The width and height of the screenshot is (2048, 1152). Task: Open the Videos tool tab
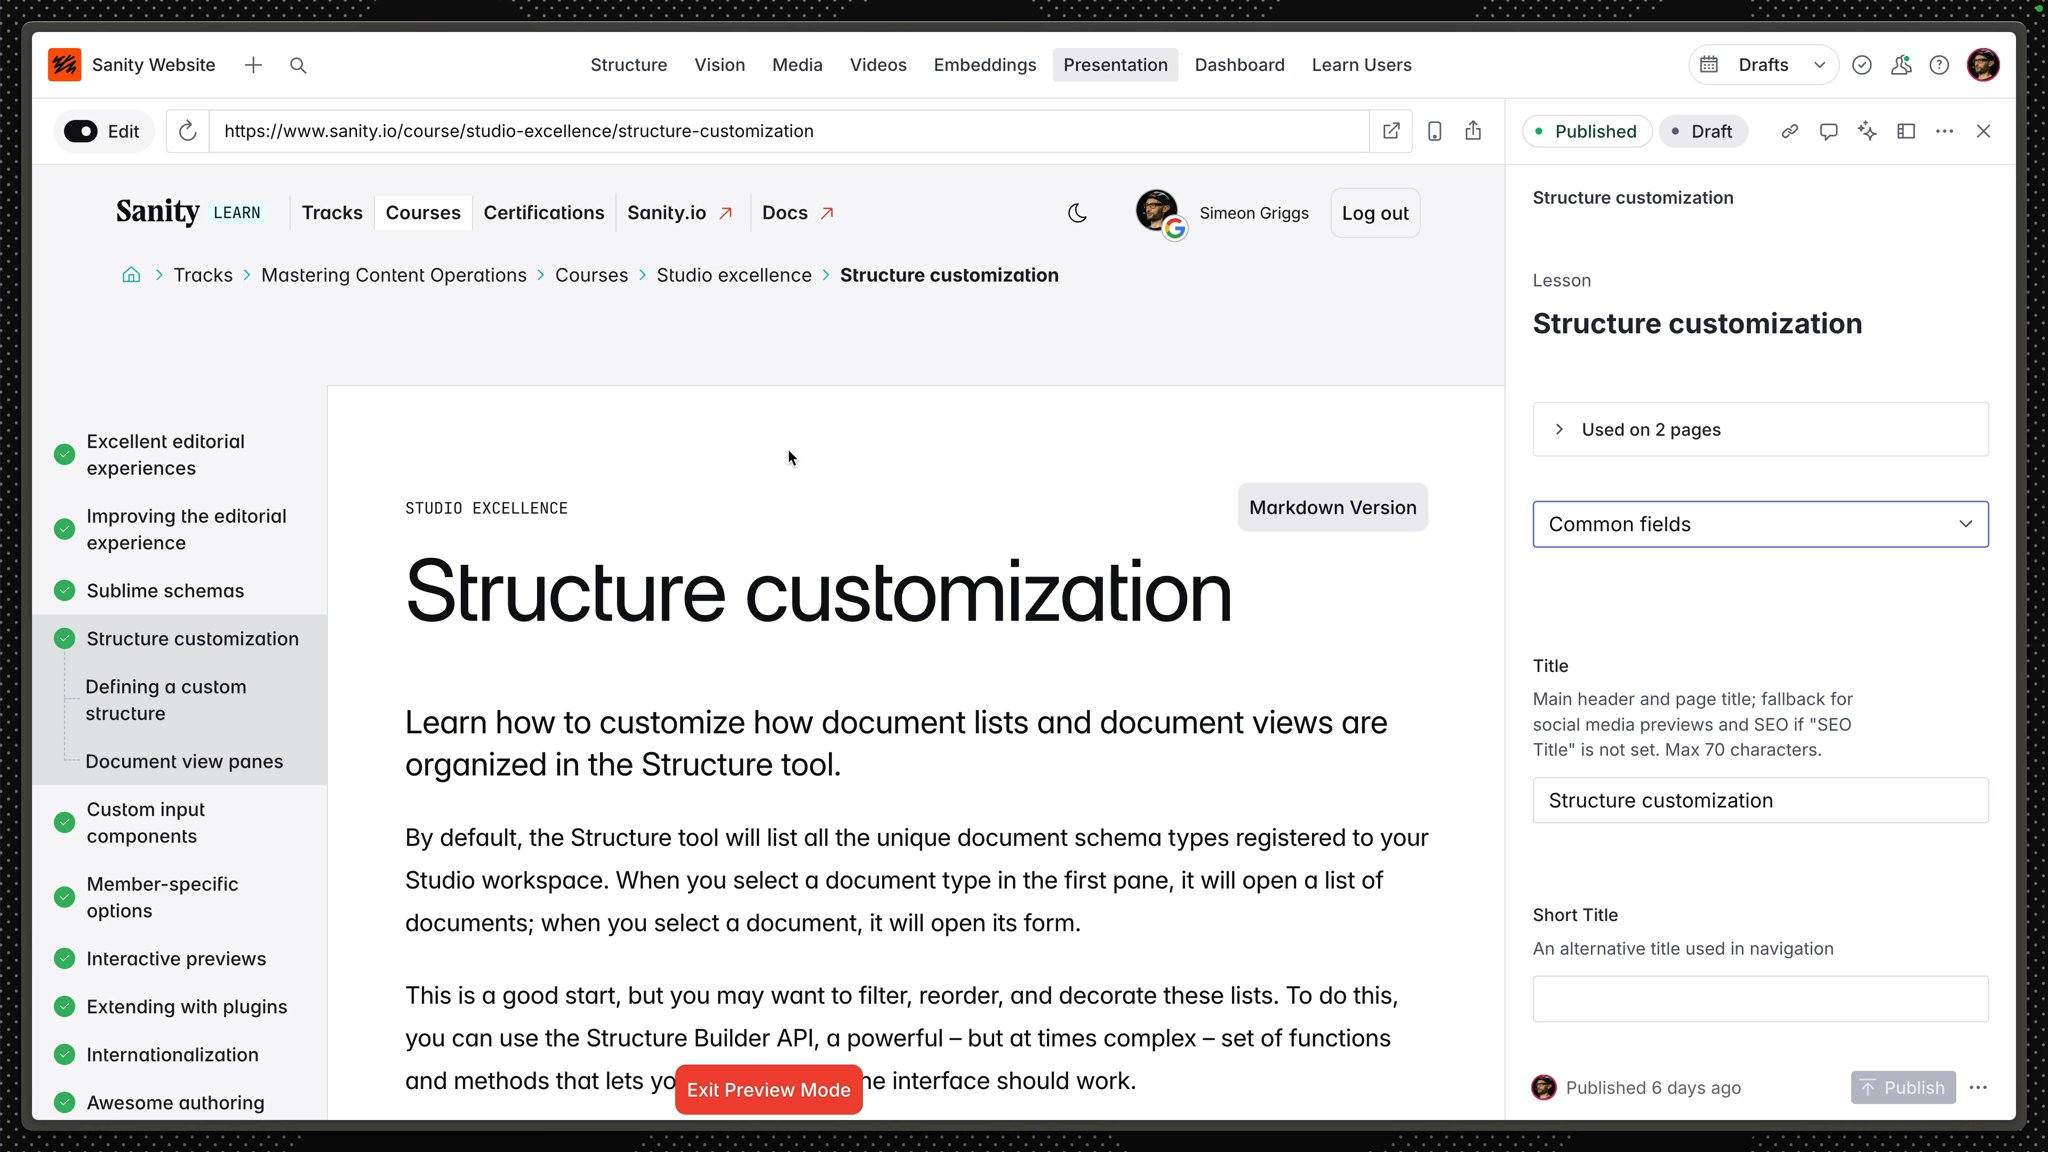pos(878,65)
